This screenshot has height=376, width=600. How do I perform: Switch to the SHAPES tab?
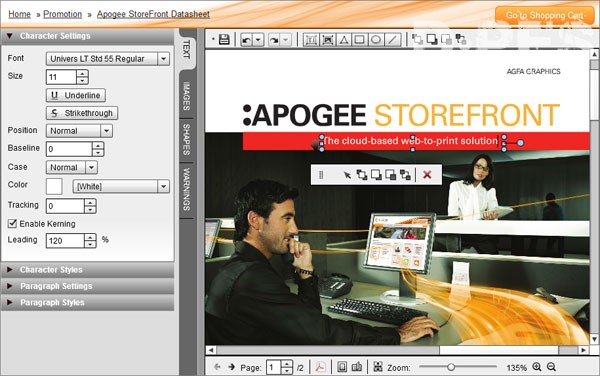(x=186, y=139)
